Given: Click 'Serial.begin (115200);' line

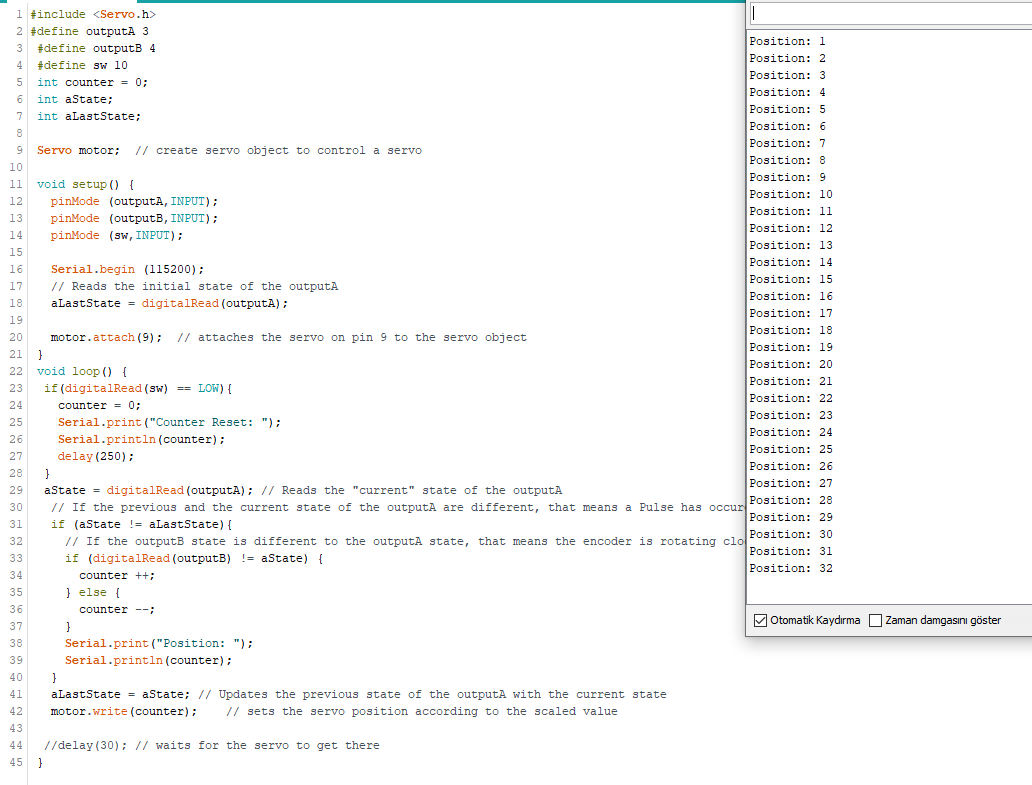Looking at the screenshot, I should pyautogui.click(x=128, y=270).
